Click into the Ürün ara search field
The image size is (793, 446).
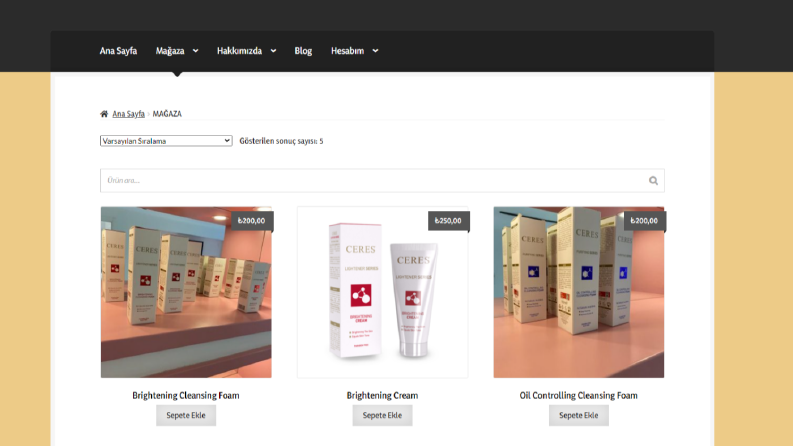pos(382,181)
